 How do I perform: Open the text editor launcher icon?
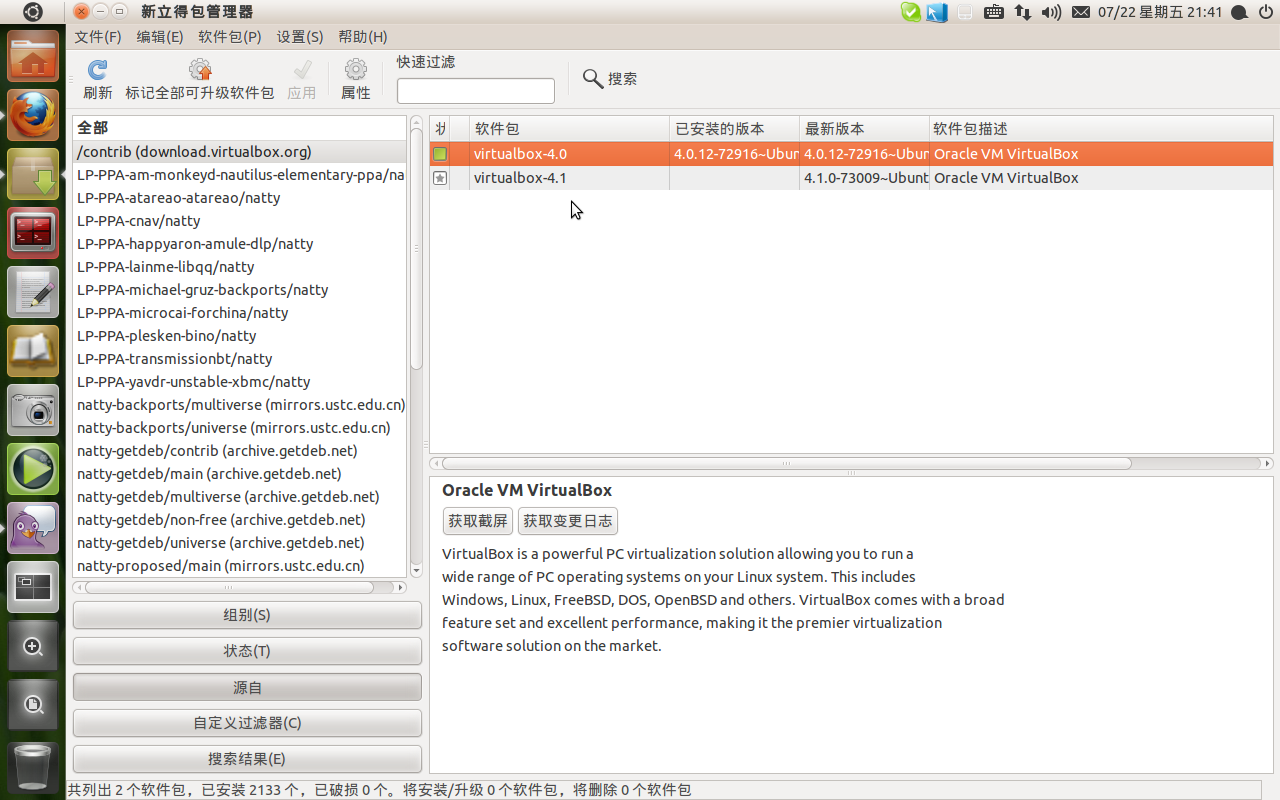tap(33, 292)
